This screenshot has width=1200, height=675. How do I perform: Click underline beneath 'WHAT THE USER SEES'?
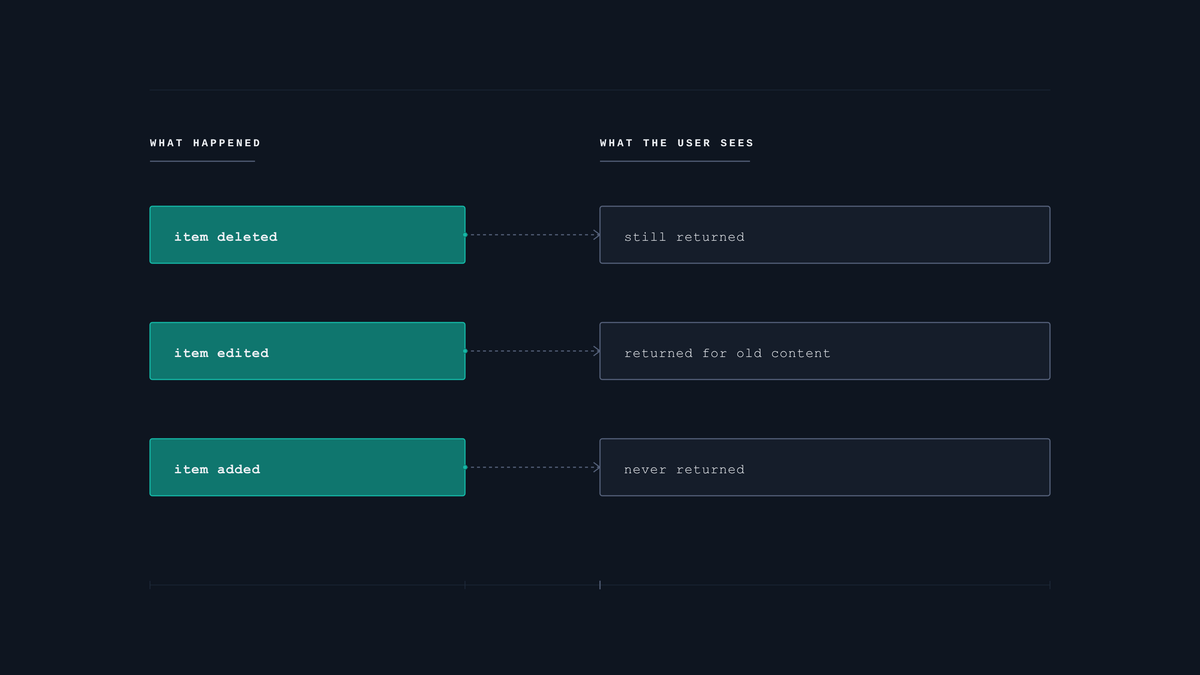[675, 161]
